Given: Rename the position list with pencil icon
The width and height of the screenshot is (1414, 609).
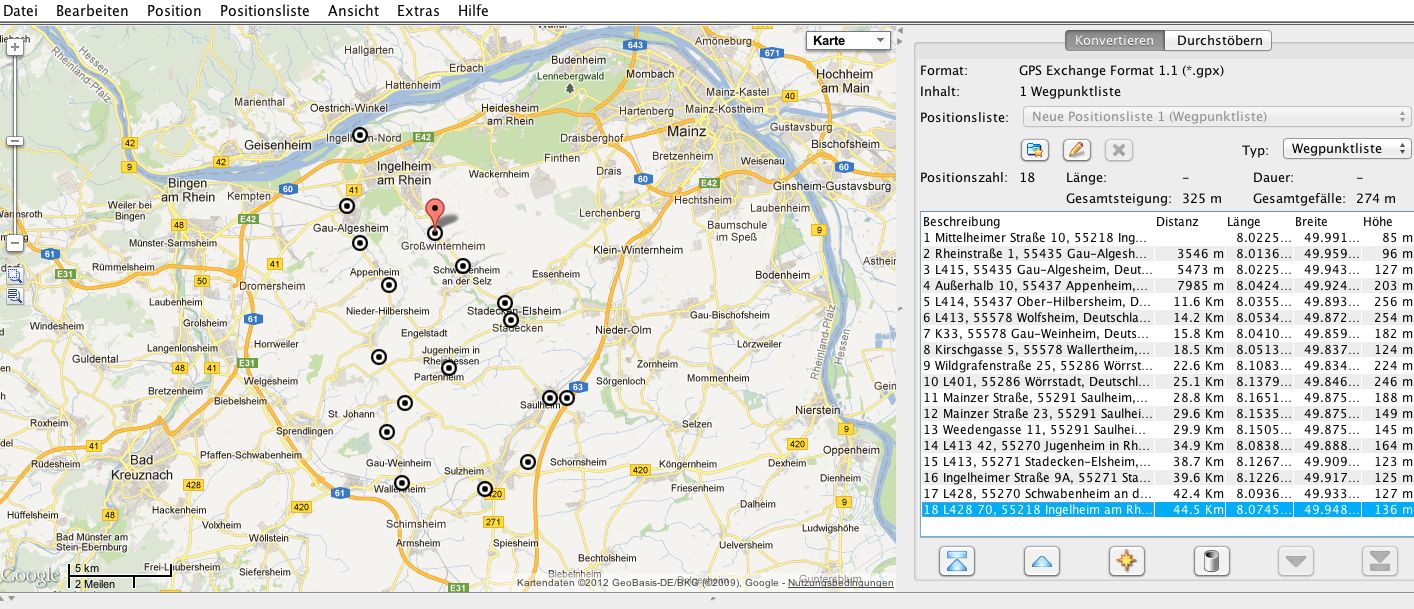Looking at the screenshot, I should click(x=1076, y=150).
